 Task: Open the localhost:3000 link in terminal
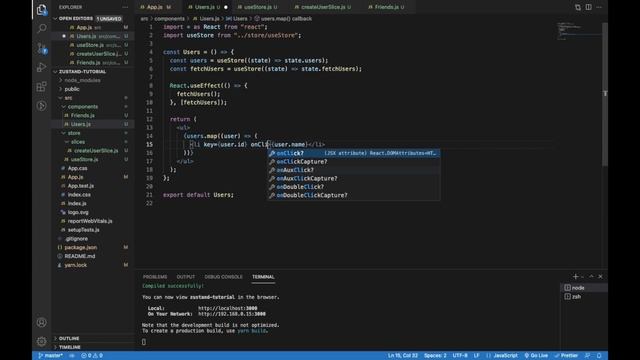coord(228,309)
